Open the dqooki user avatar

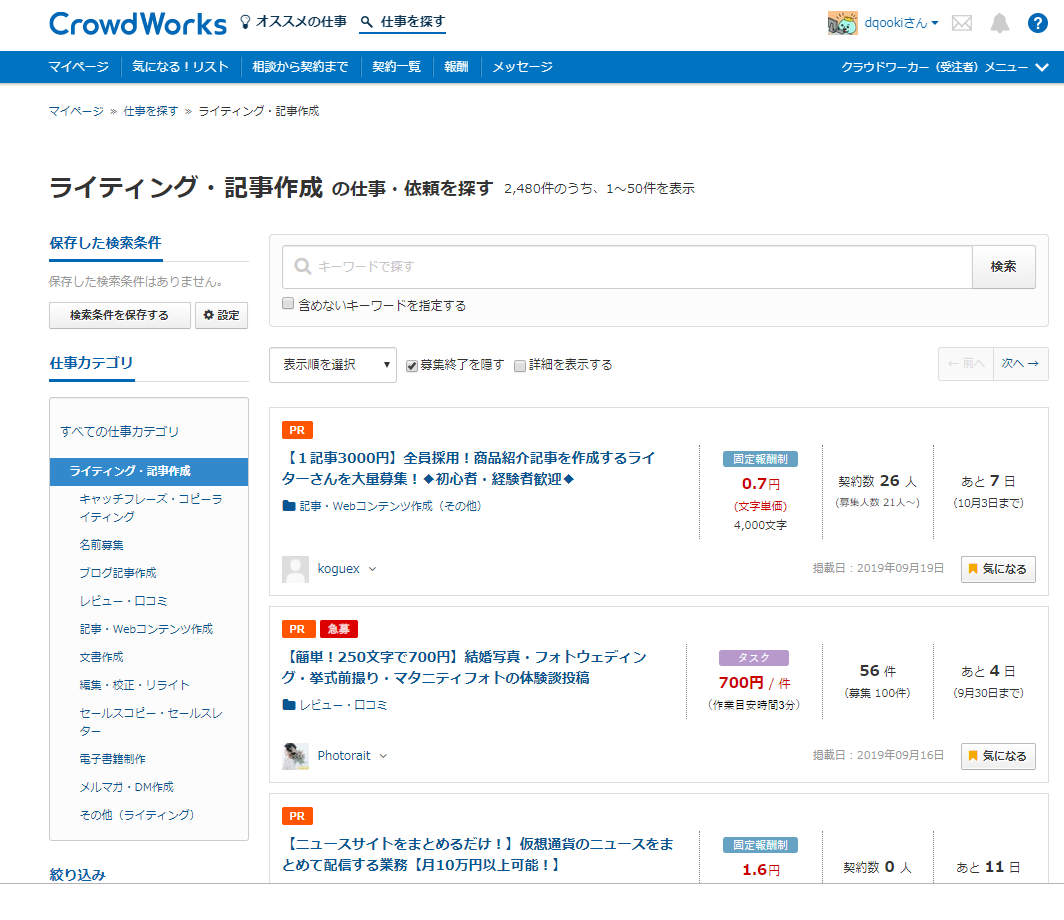tap(843, 23)
